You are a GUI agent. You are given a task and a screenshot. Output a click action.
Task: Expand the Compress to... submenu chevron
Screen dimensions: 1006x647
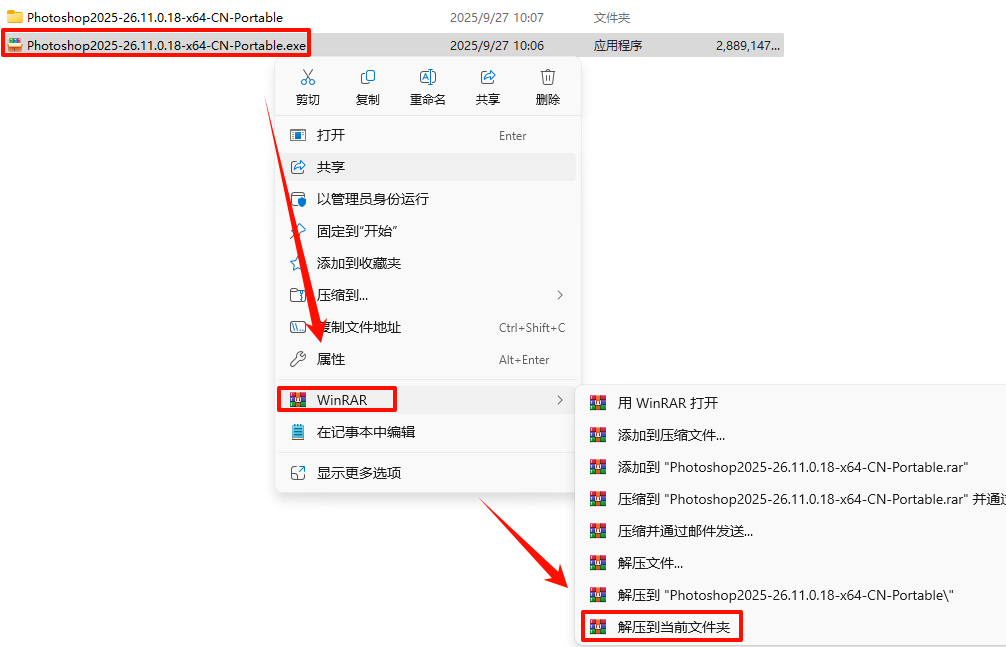pos(560,295)
